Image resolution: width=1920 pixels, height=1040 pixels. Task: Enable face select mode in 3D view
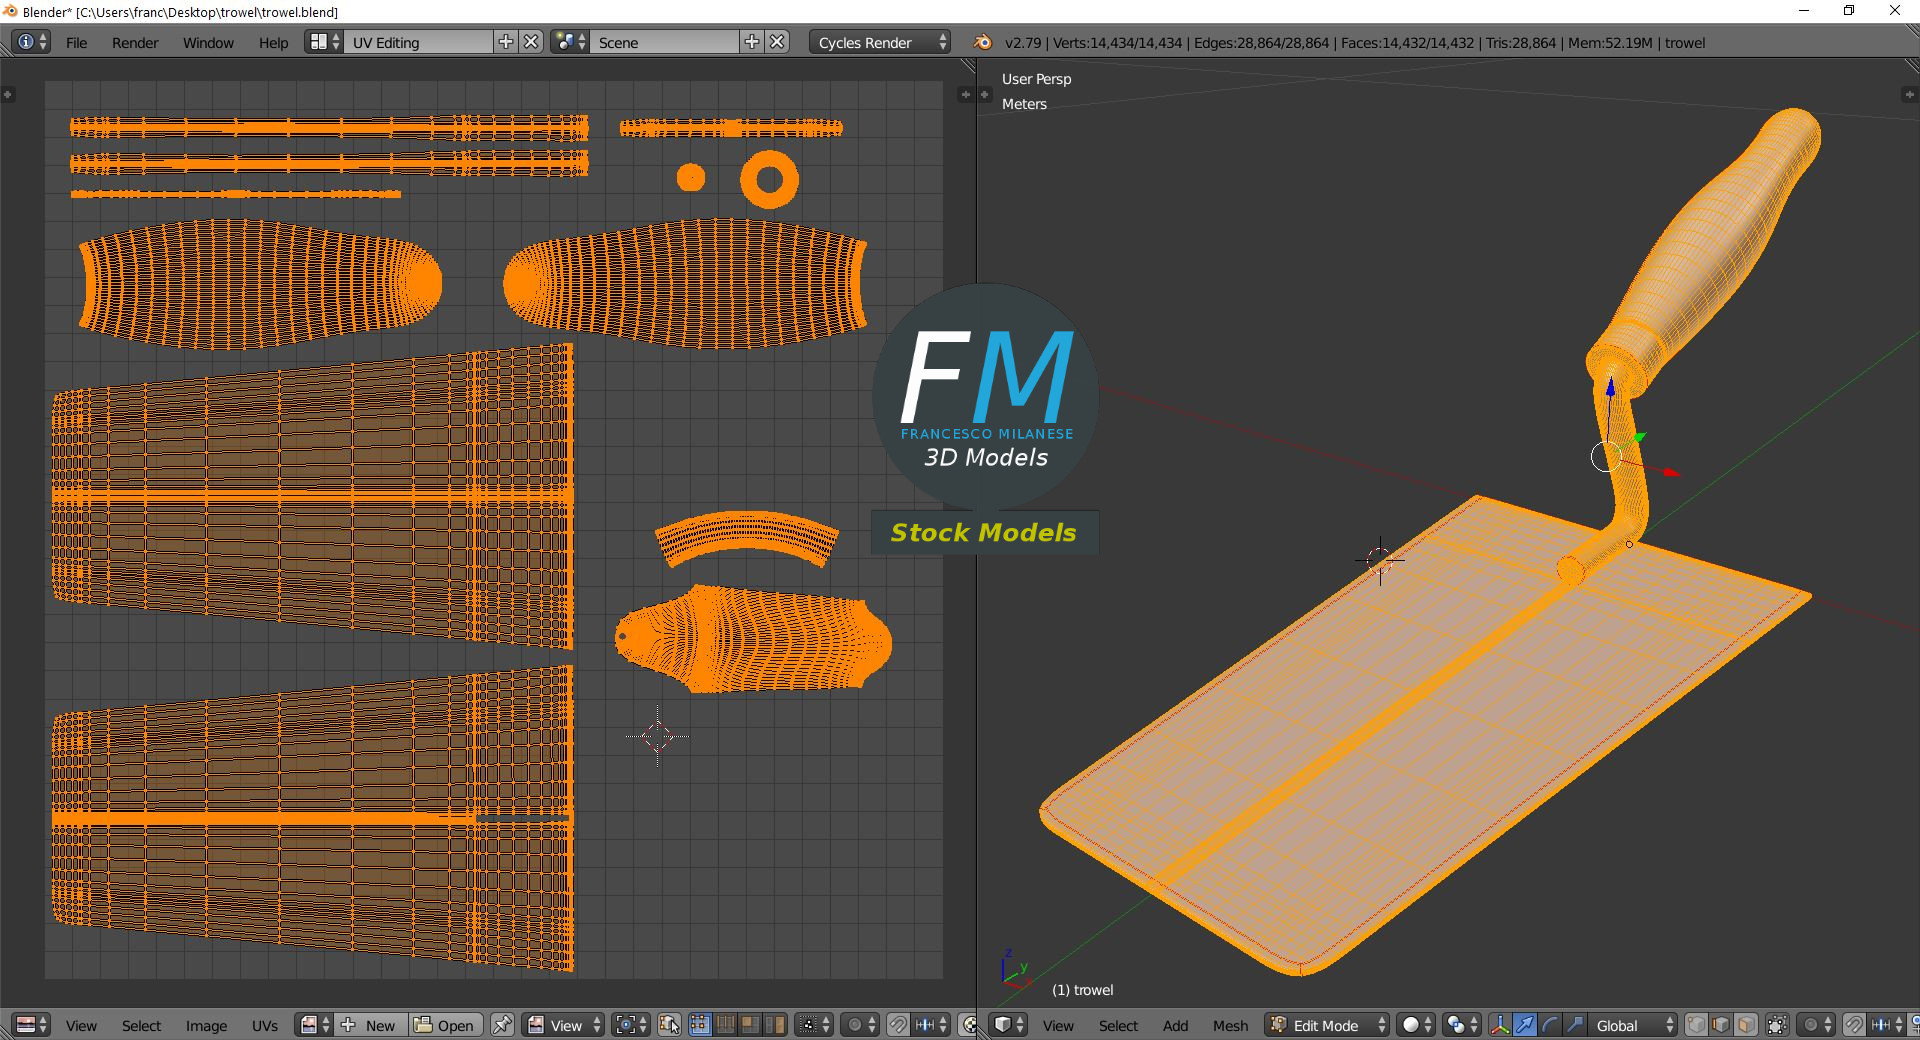coord(1745,1025)
